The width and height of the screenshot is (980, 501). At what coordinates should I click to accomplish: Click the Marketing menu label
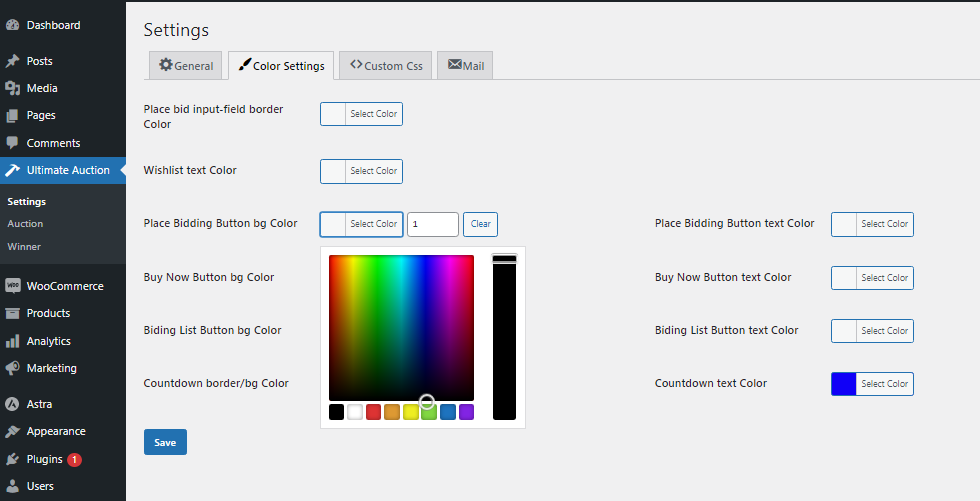pyautogui.click(x=52, y=369)
